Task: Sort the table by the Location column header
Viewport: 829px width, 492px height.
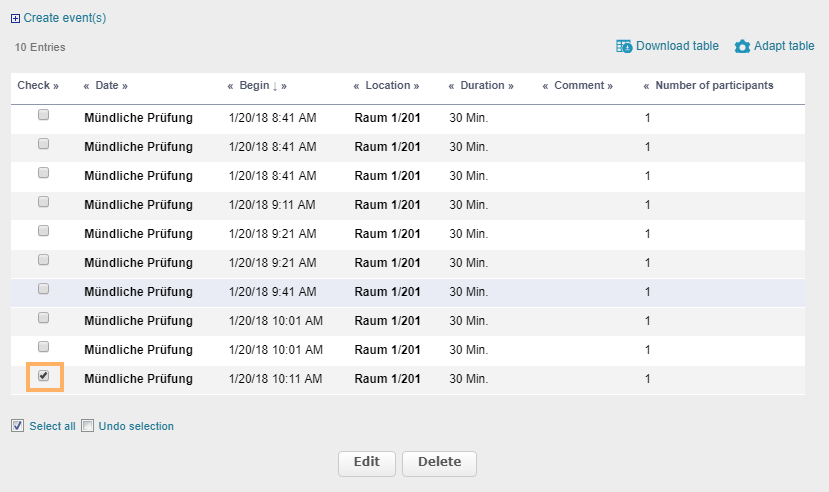Action: 387,86
